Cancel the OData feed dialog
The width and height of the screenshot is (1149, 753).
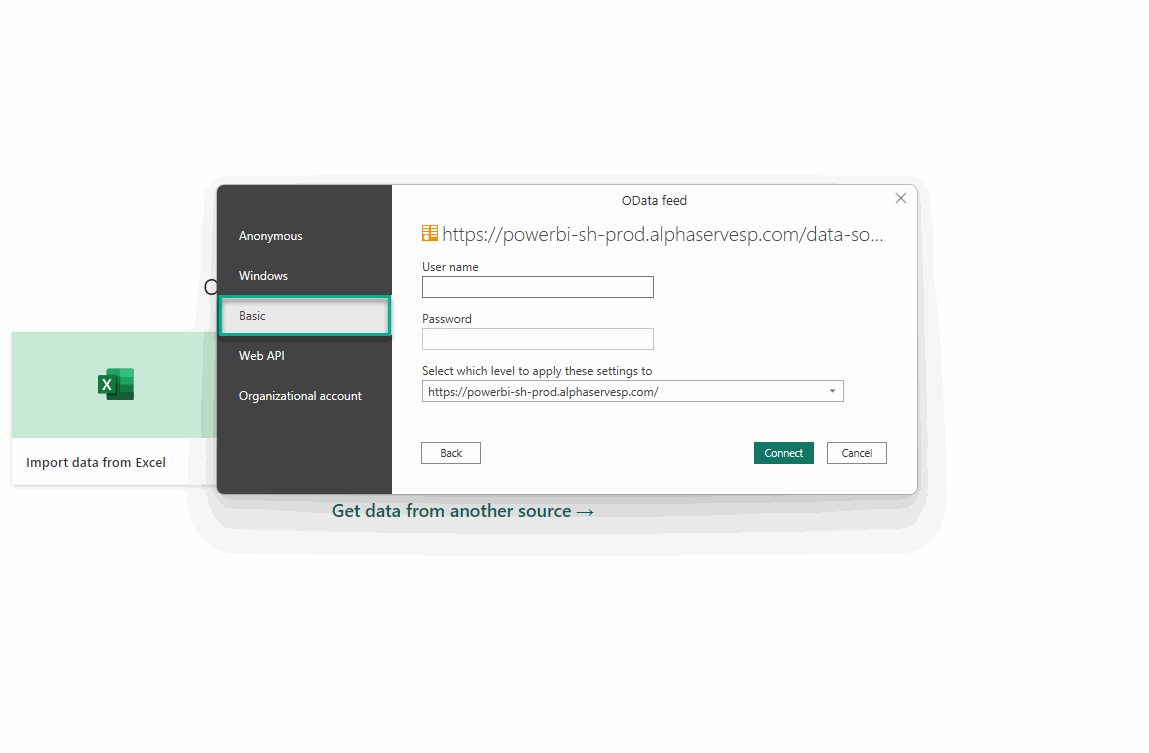857,453
